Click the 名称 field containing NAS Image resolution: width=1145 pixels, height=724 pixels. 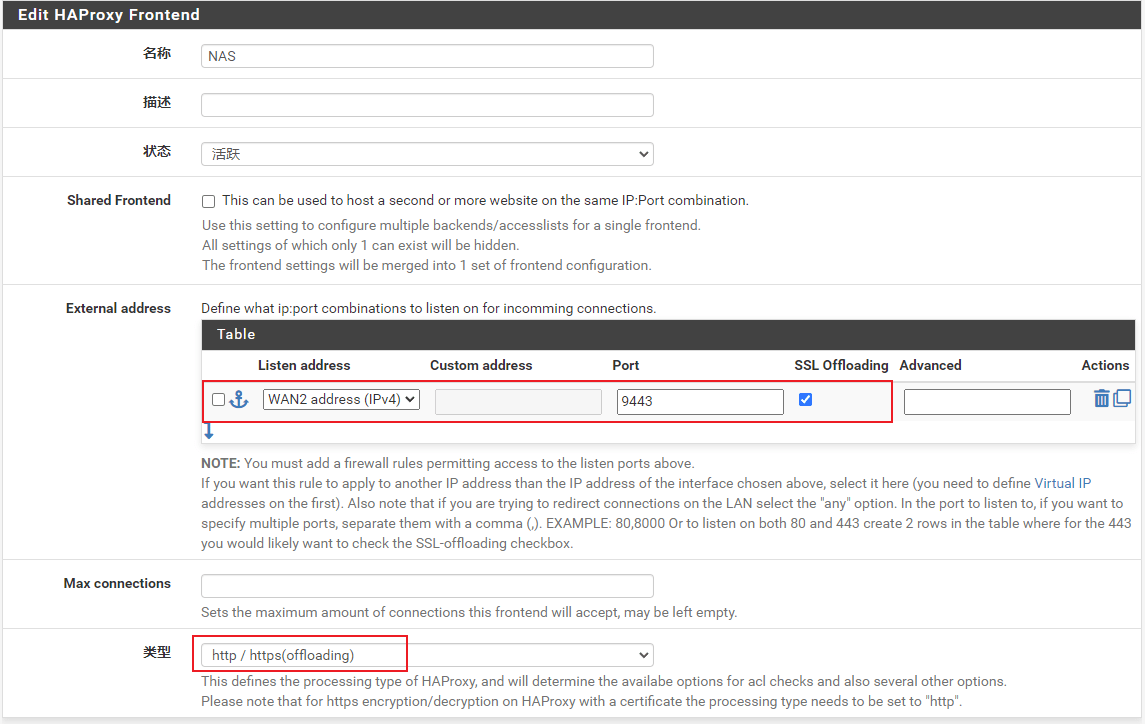427,56
